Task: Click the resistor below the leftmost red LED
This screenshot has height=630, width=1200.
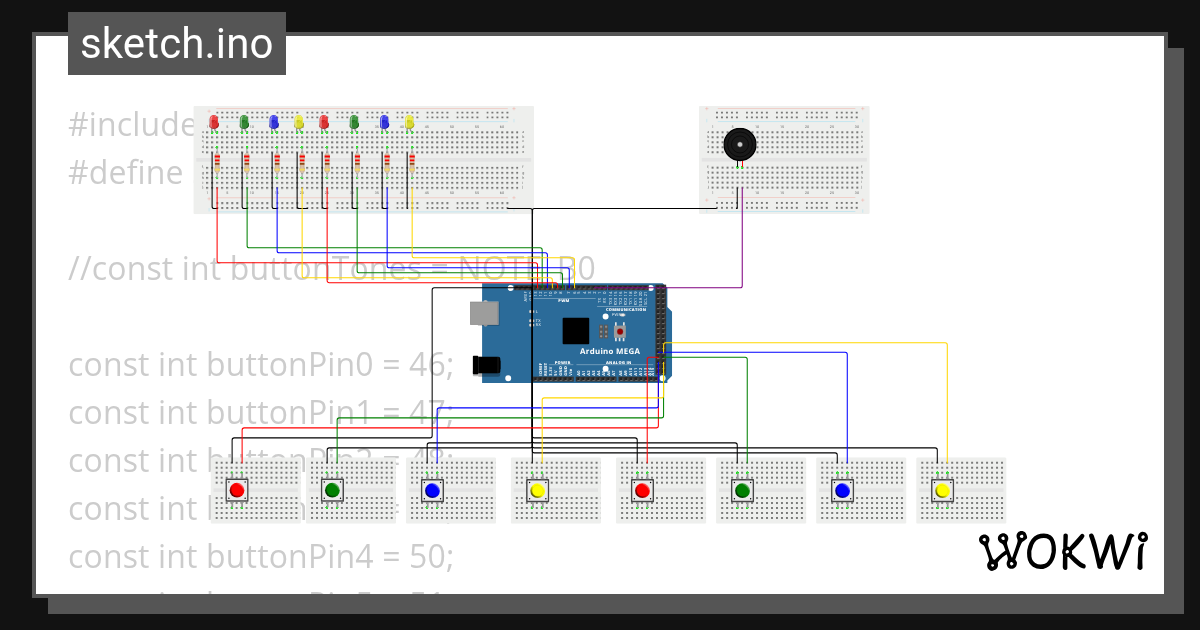Action: tap(217, 163)
